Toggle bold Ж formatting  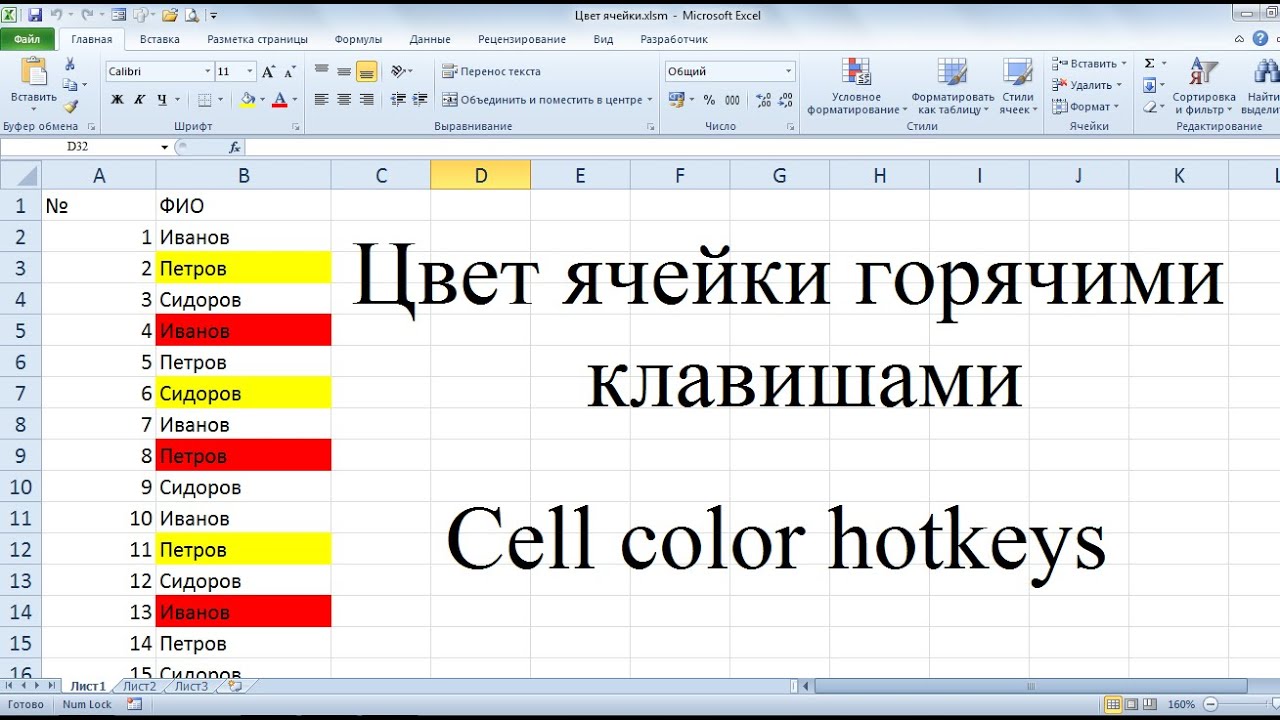coord(117,99)
